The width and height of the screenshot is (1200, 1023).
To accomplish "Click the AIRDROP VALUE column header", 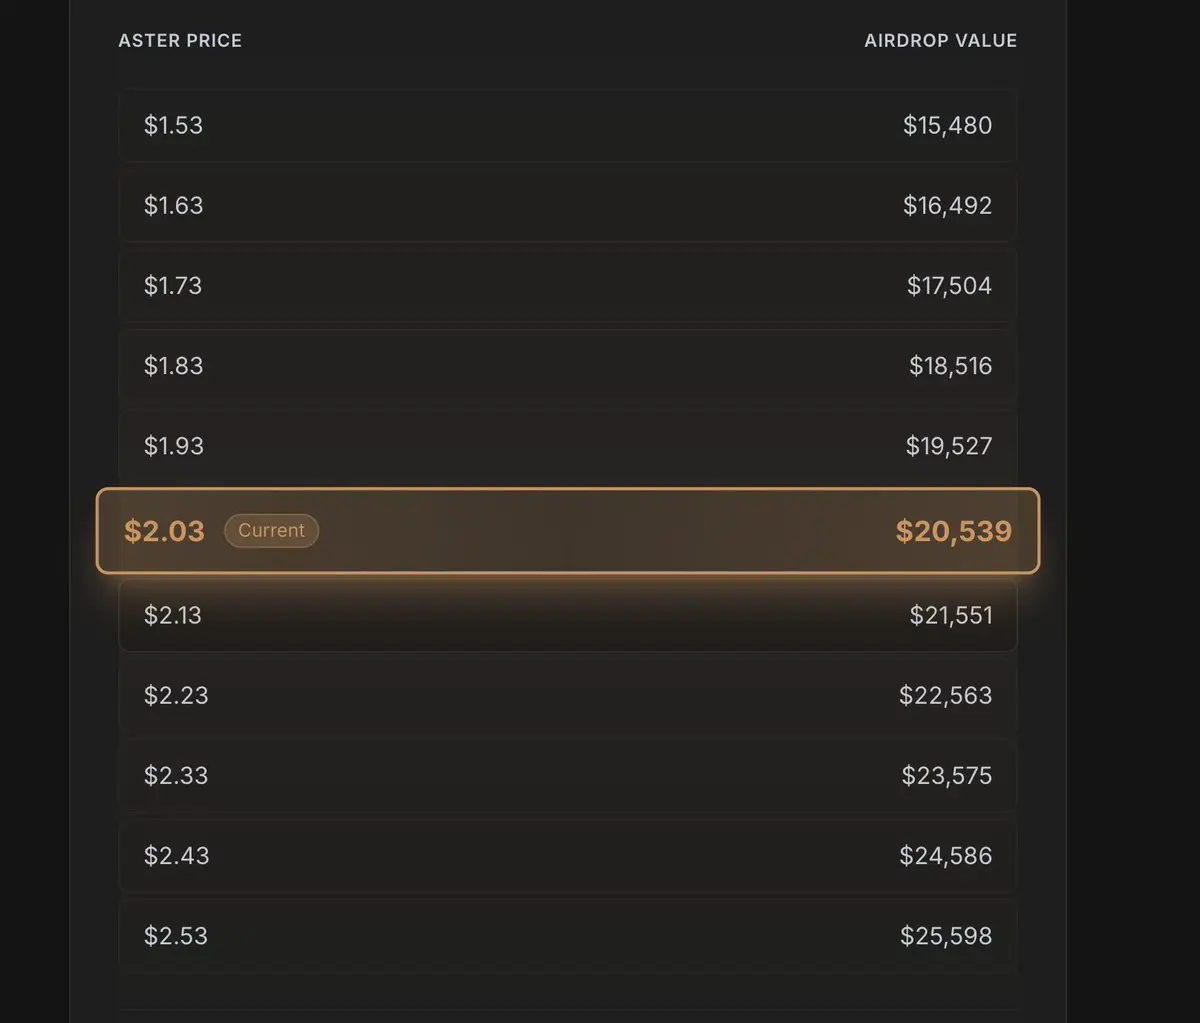I will [x=940, y=41].
